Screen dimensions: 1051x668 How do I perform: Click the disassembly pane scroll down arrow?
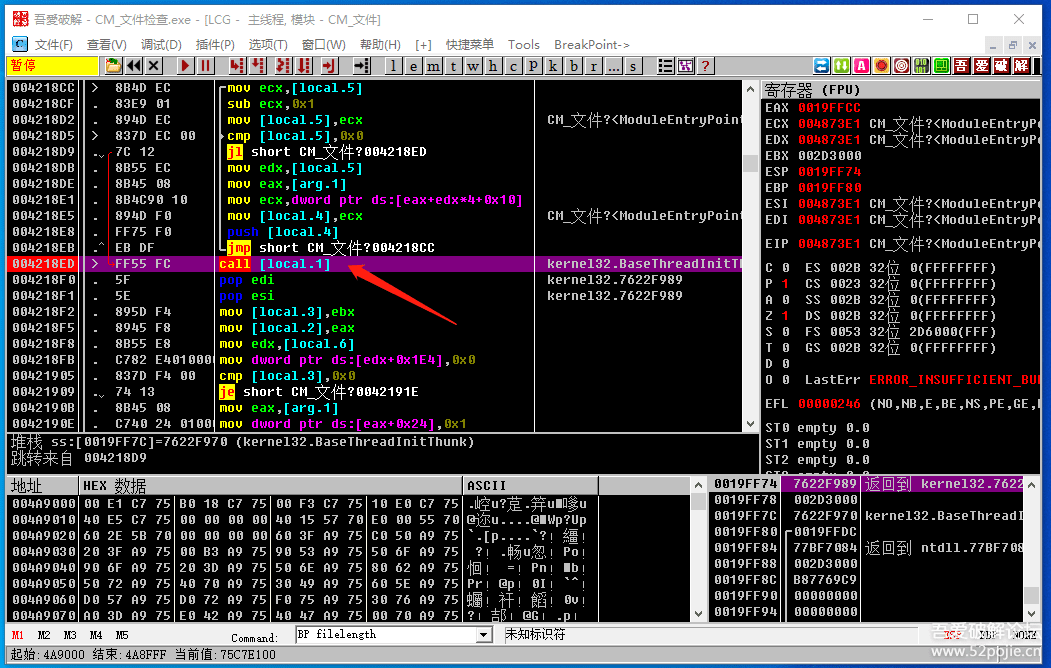(751, 424)
